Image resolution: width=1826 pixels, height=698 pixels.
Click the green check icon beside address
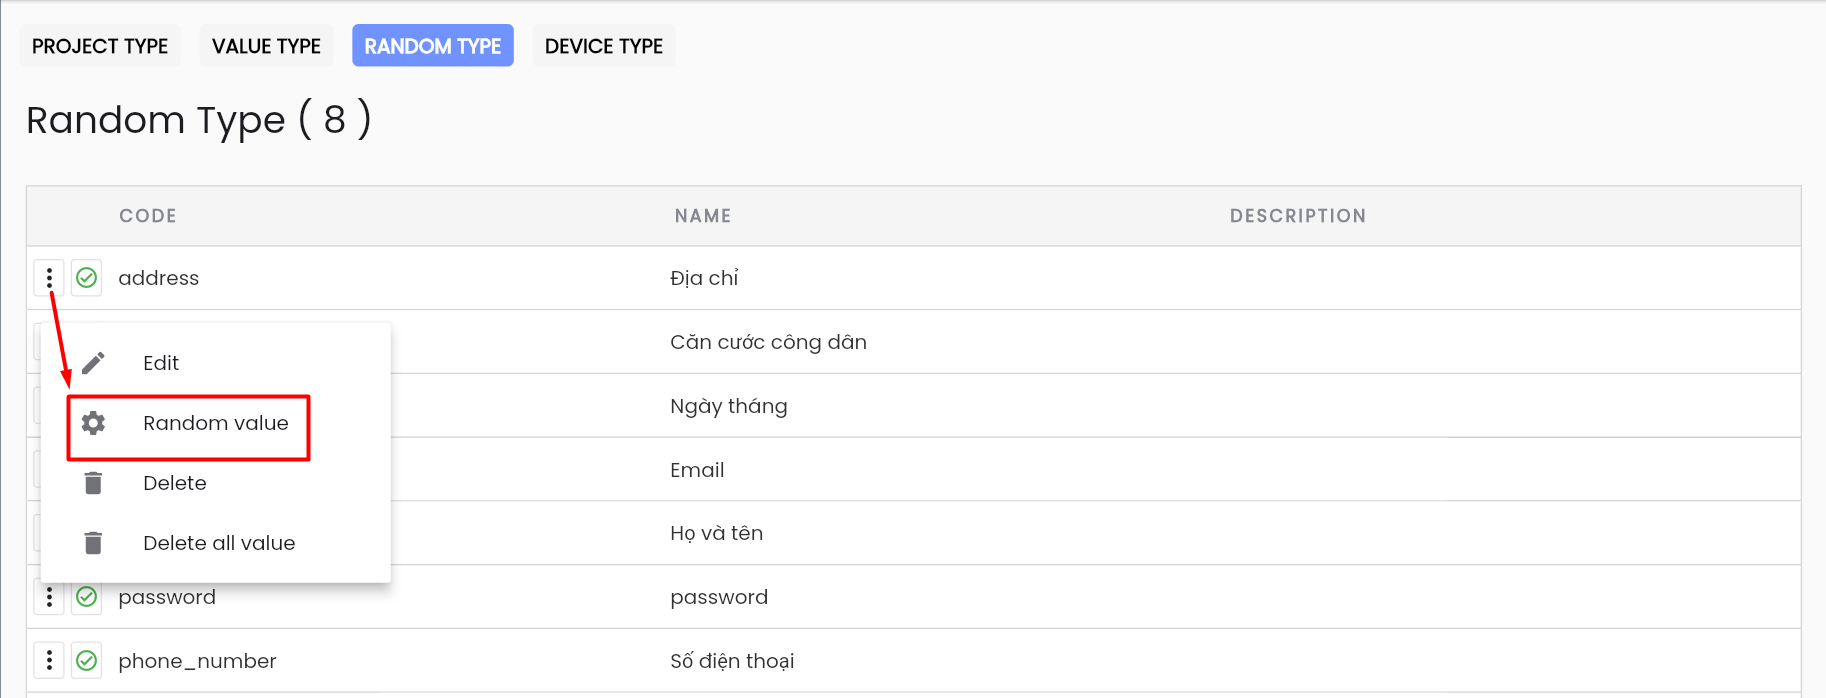87,278
